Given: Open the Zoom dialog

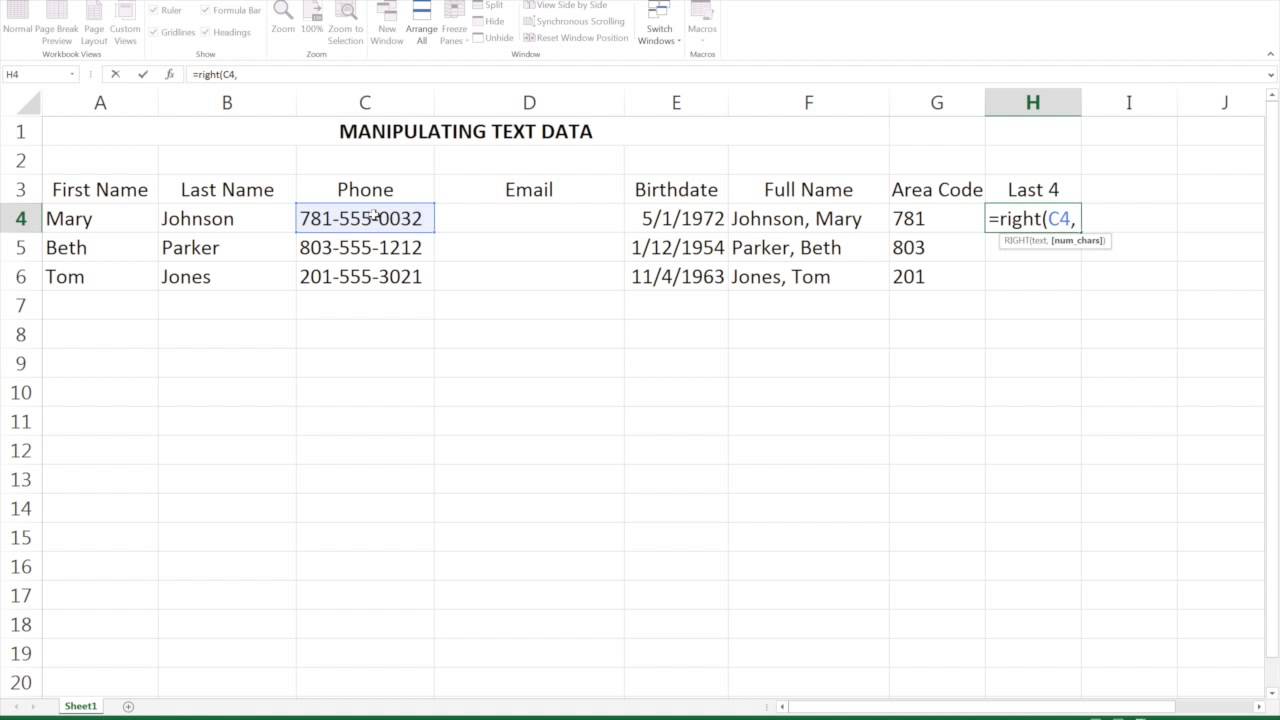Looking at the screenshot, I should point(283,20).
